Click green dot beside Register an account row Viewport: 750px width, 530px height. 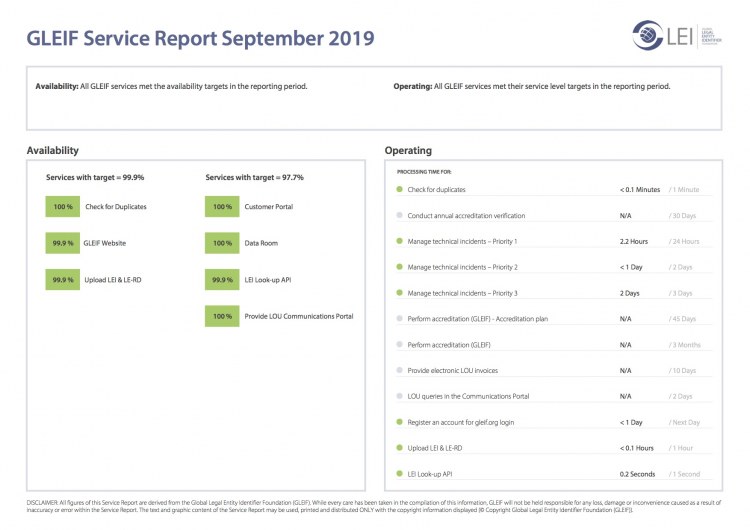click(400, 421)
